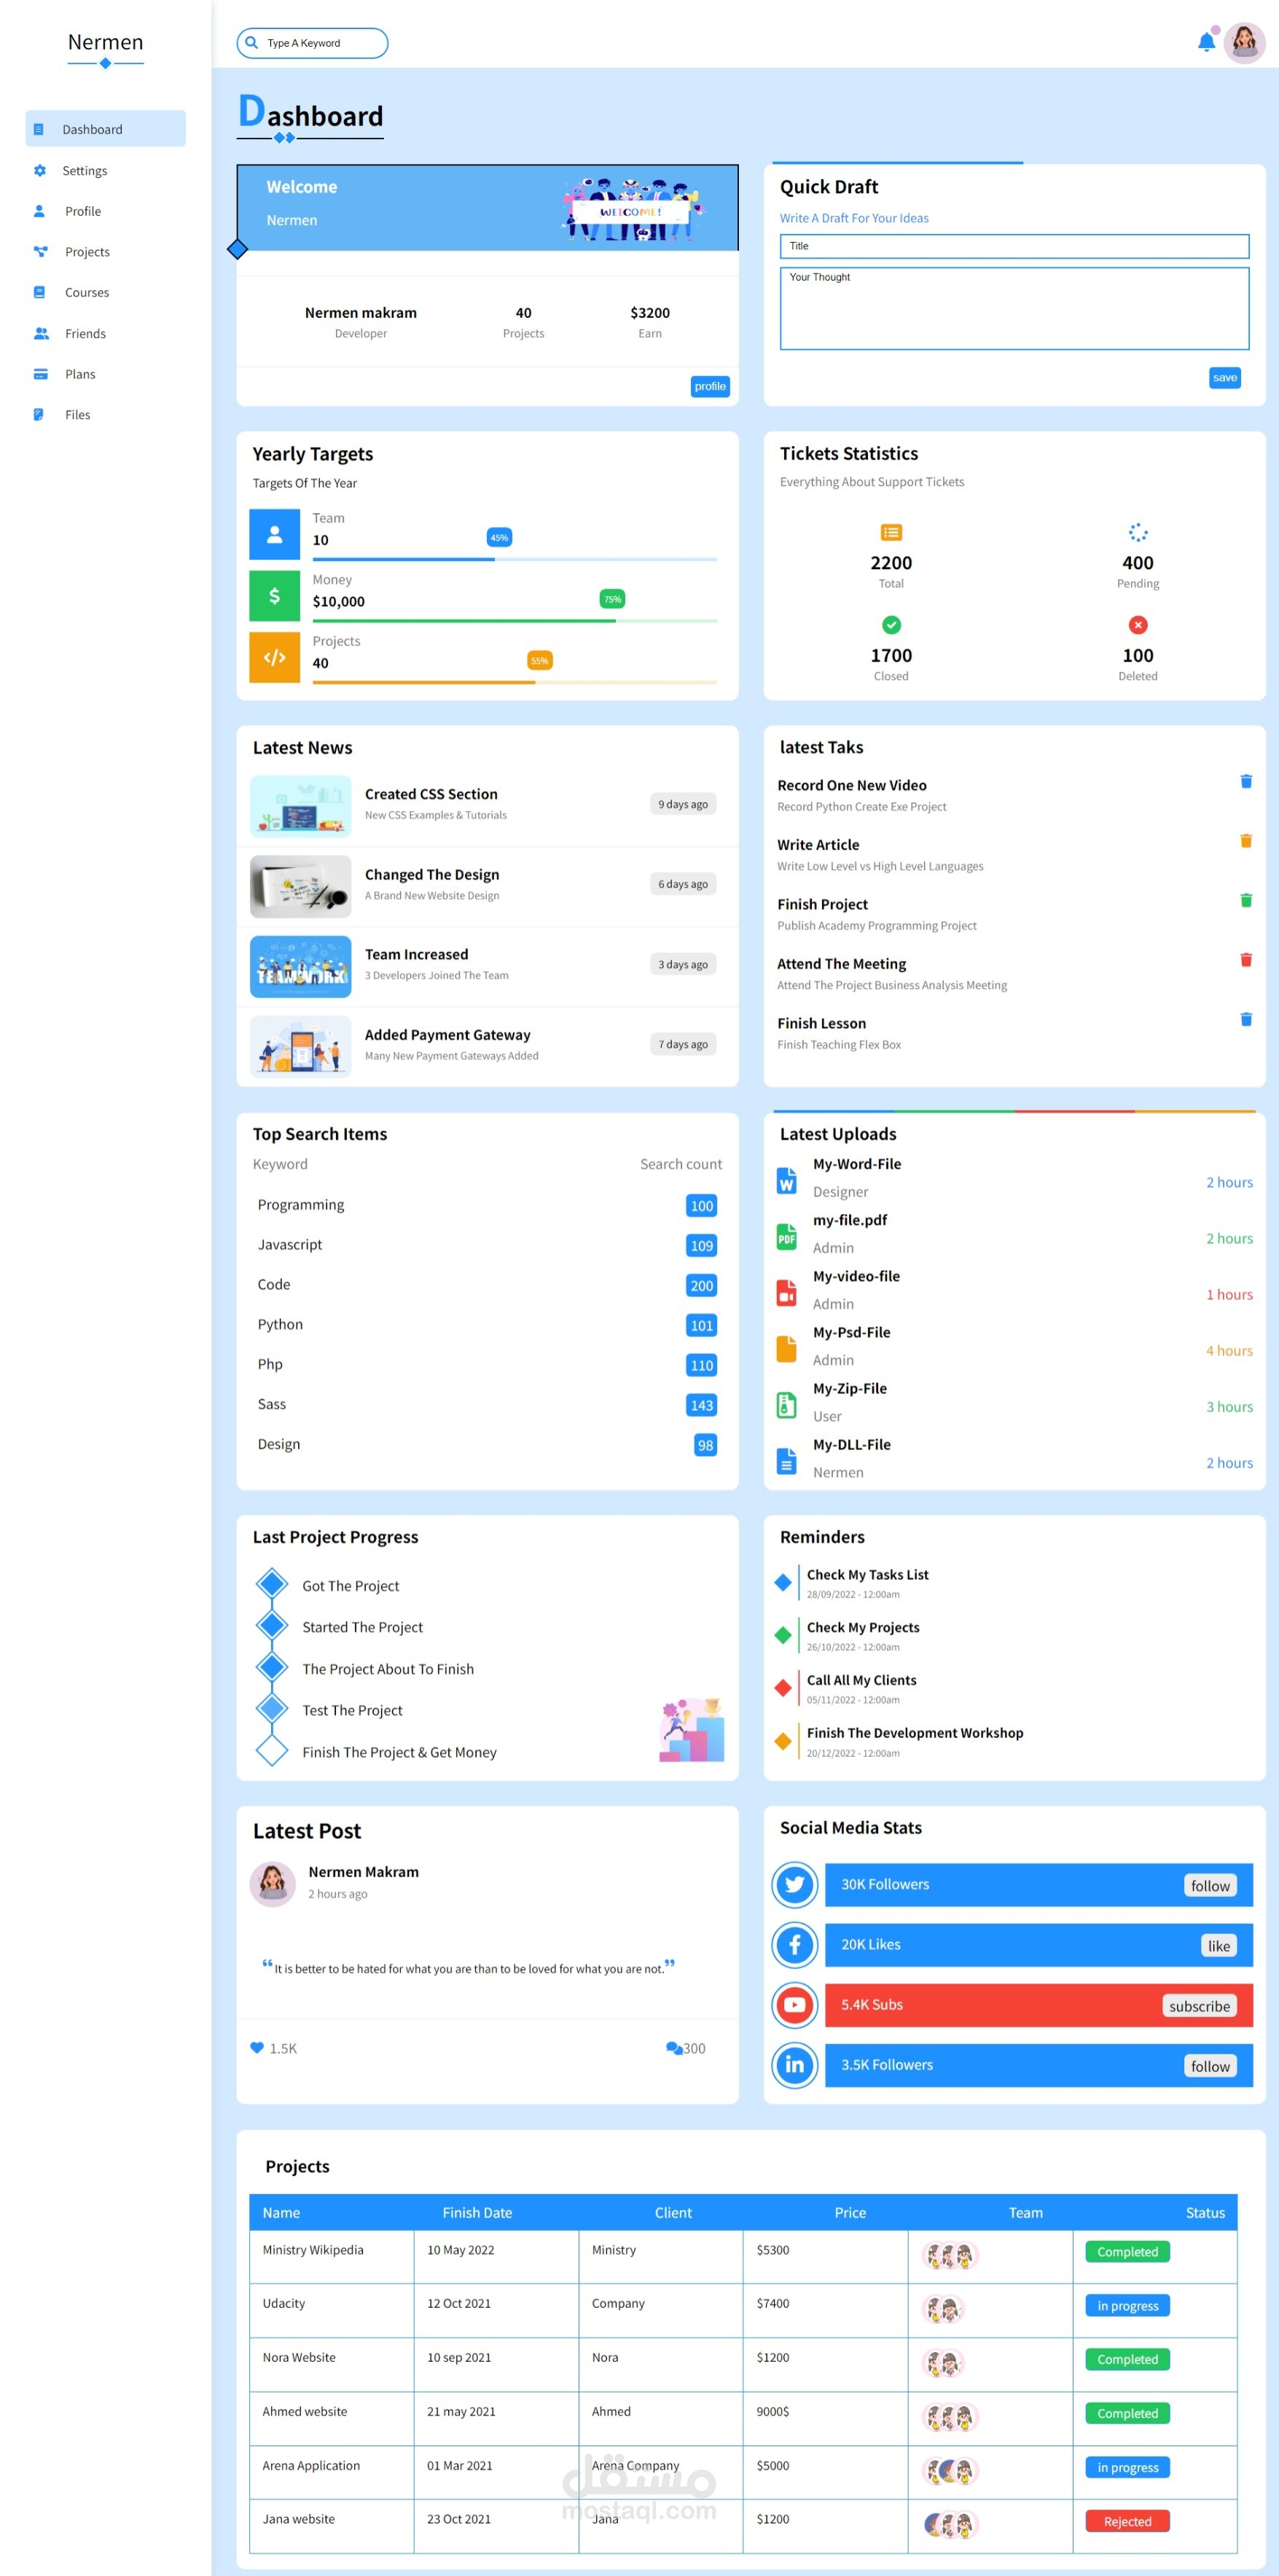The height and width of the screenshot is (2576, 1279).
Task: Click the My-Zip-File archive icon
Action: click(x=787, y=1405)
